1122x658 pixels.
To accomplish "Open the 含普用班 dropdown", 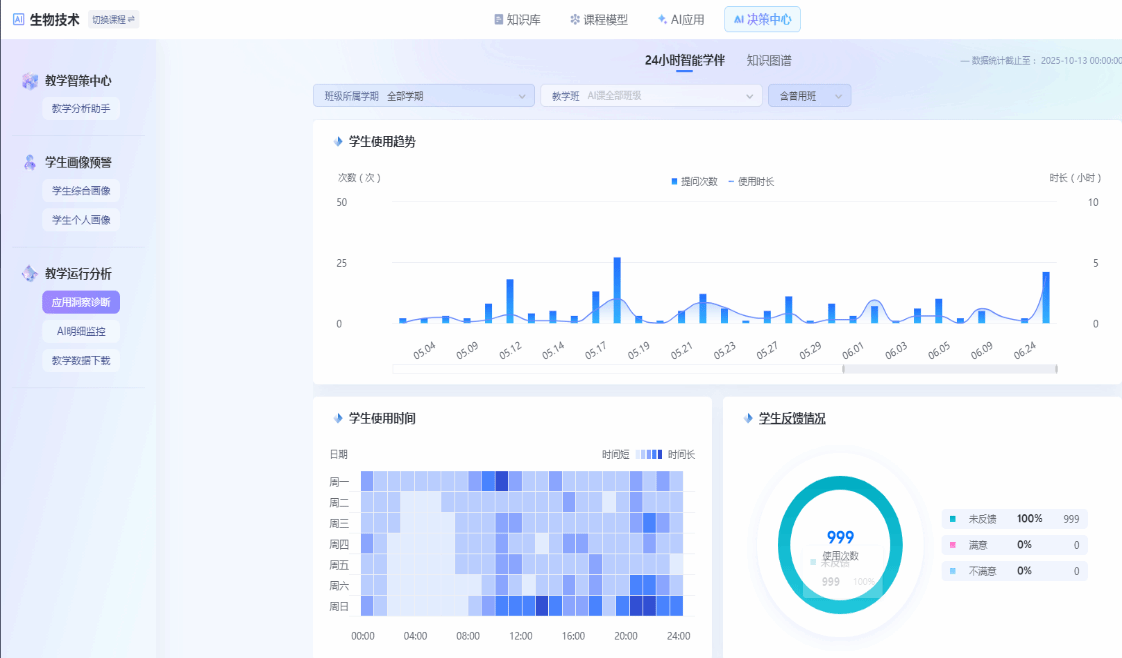I will [x=809, y=96].
